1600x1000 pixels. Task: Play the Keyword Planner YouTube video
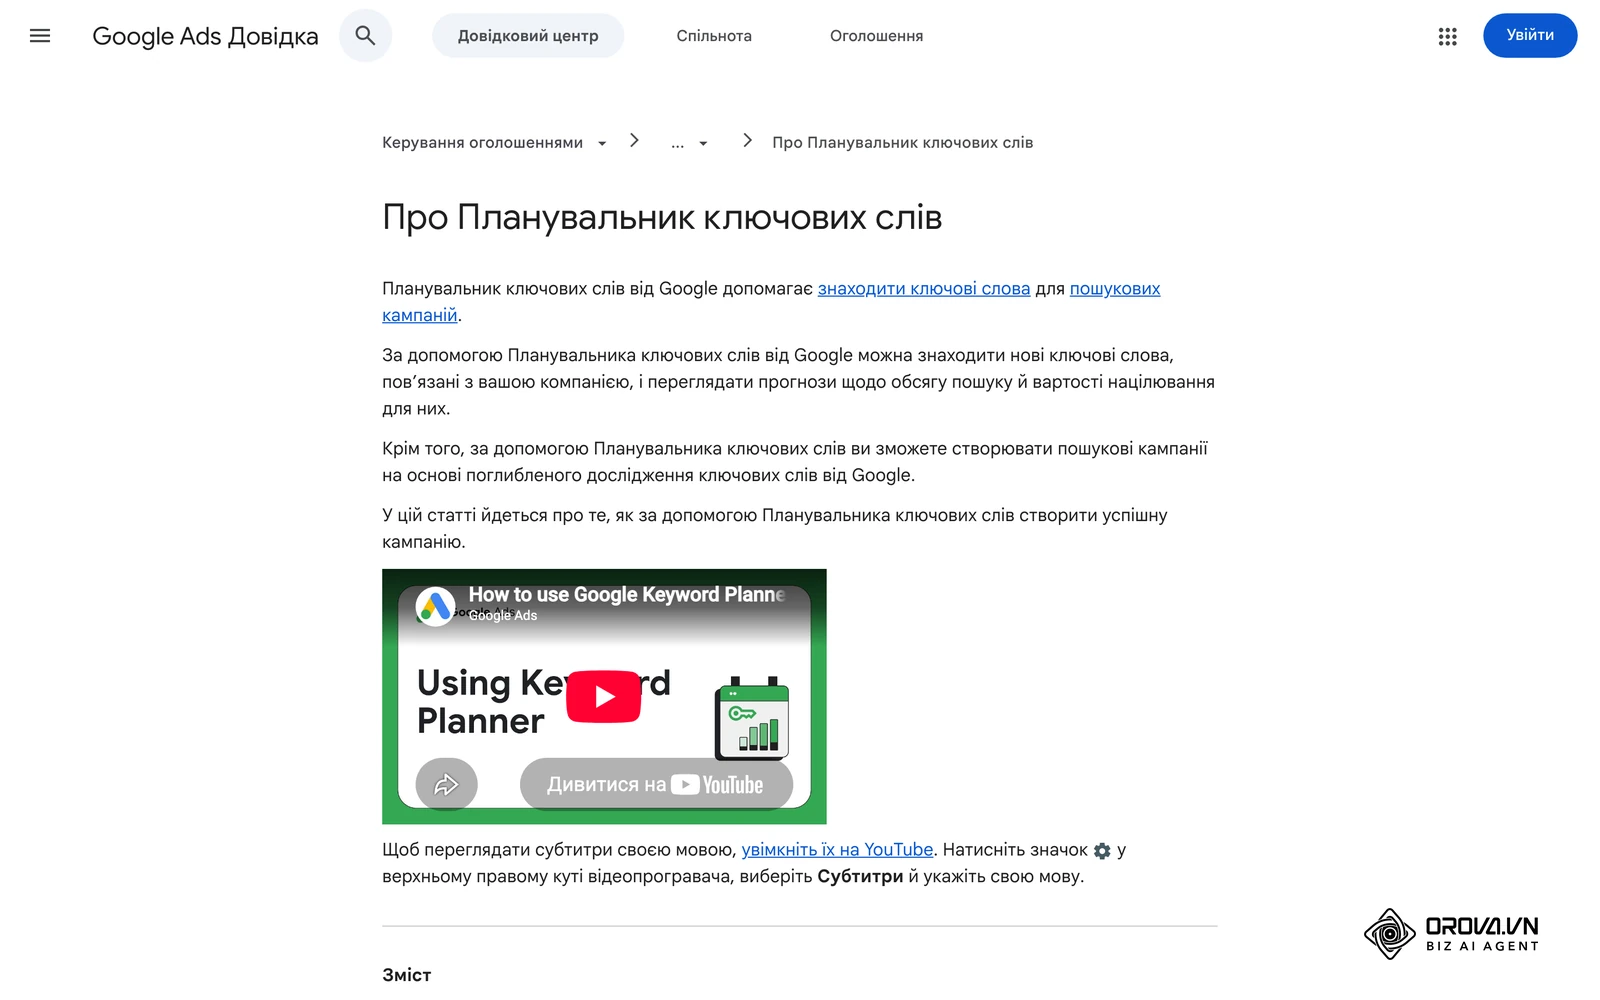603,696
